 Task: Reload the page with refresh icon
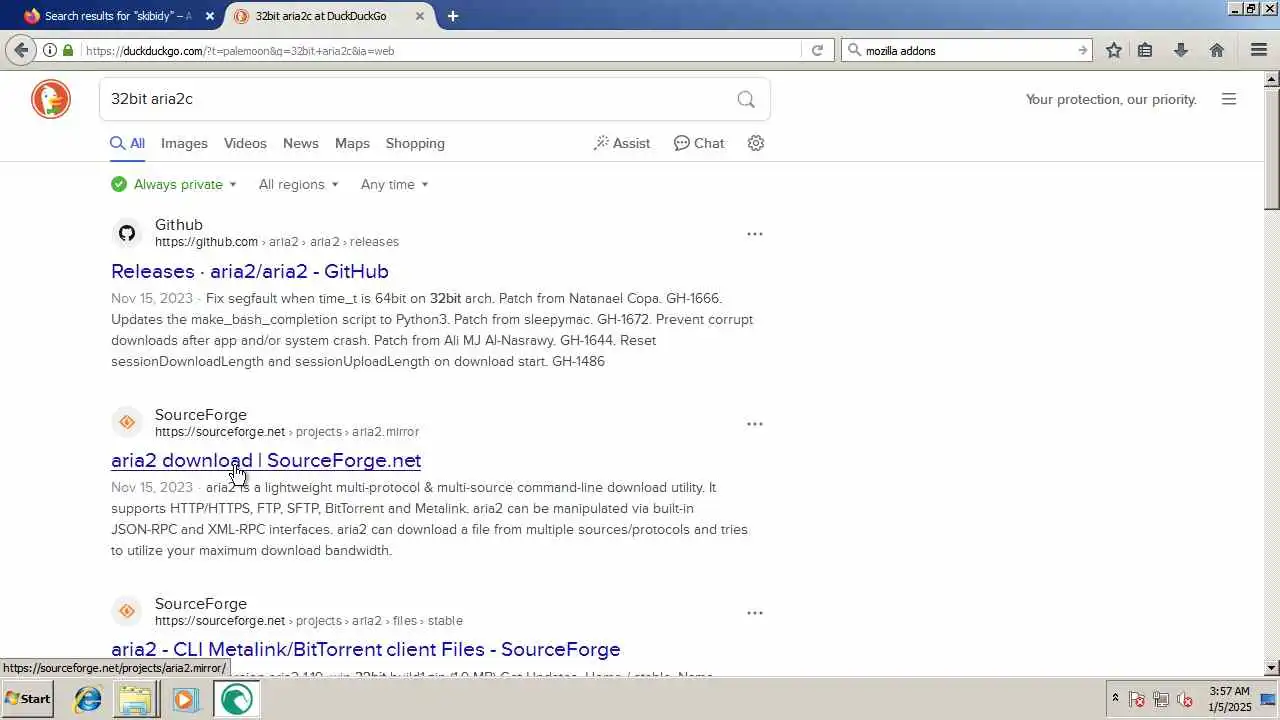pos(817,50)
